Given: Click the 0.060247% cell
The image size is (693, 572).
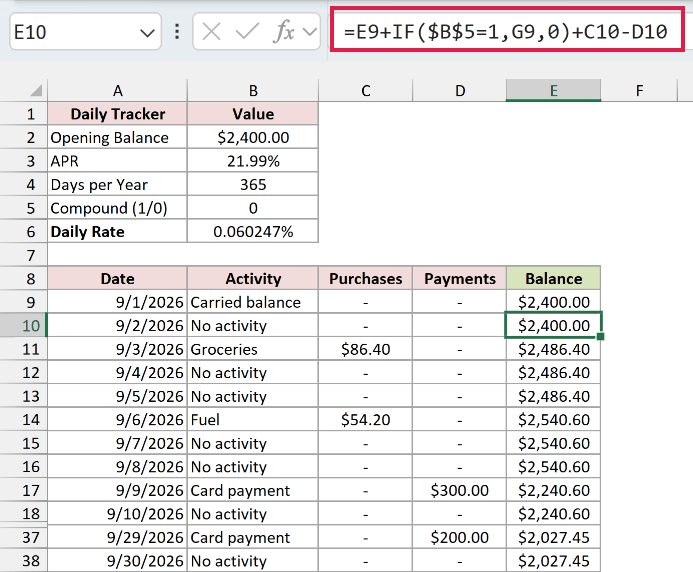Looking at the screenshot, I should (x=253, y=232).
